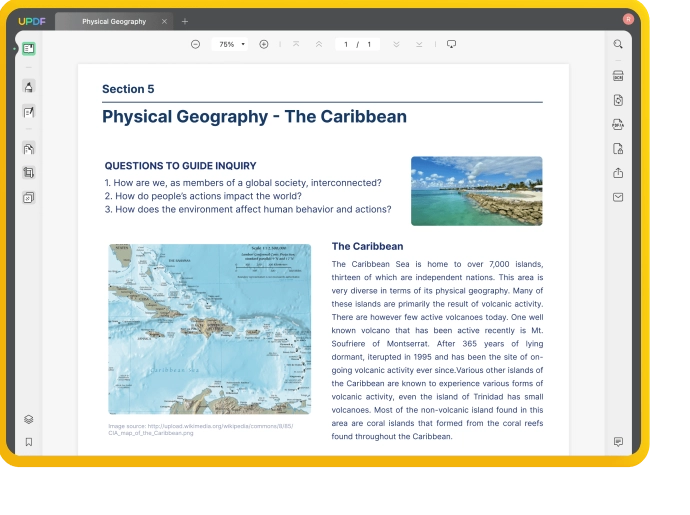Click the Search magnifier icon
This screenshot has height=515, width=690.
click(x=618, y=44)
